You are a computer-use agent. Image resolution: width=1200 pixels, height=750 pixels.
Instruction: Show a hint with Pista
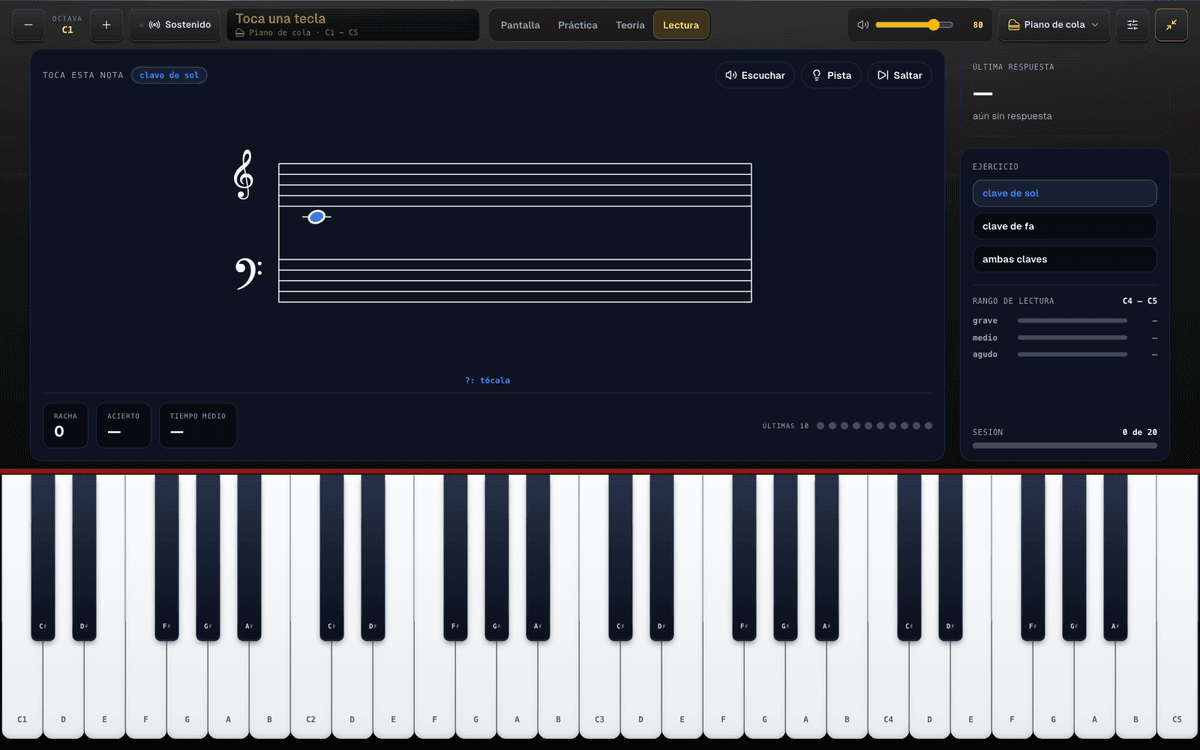point(831,75)
